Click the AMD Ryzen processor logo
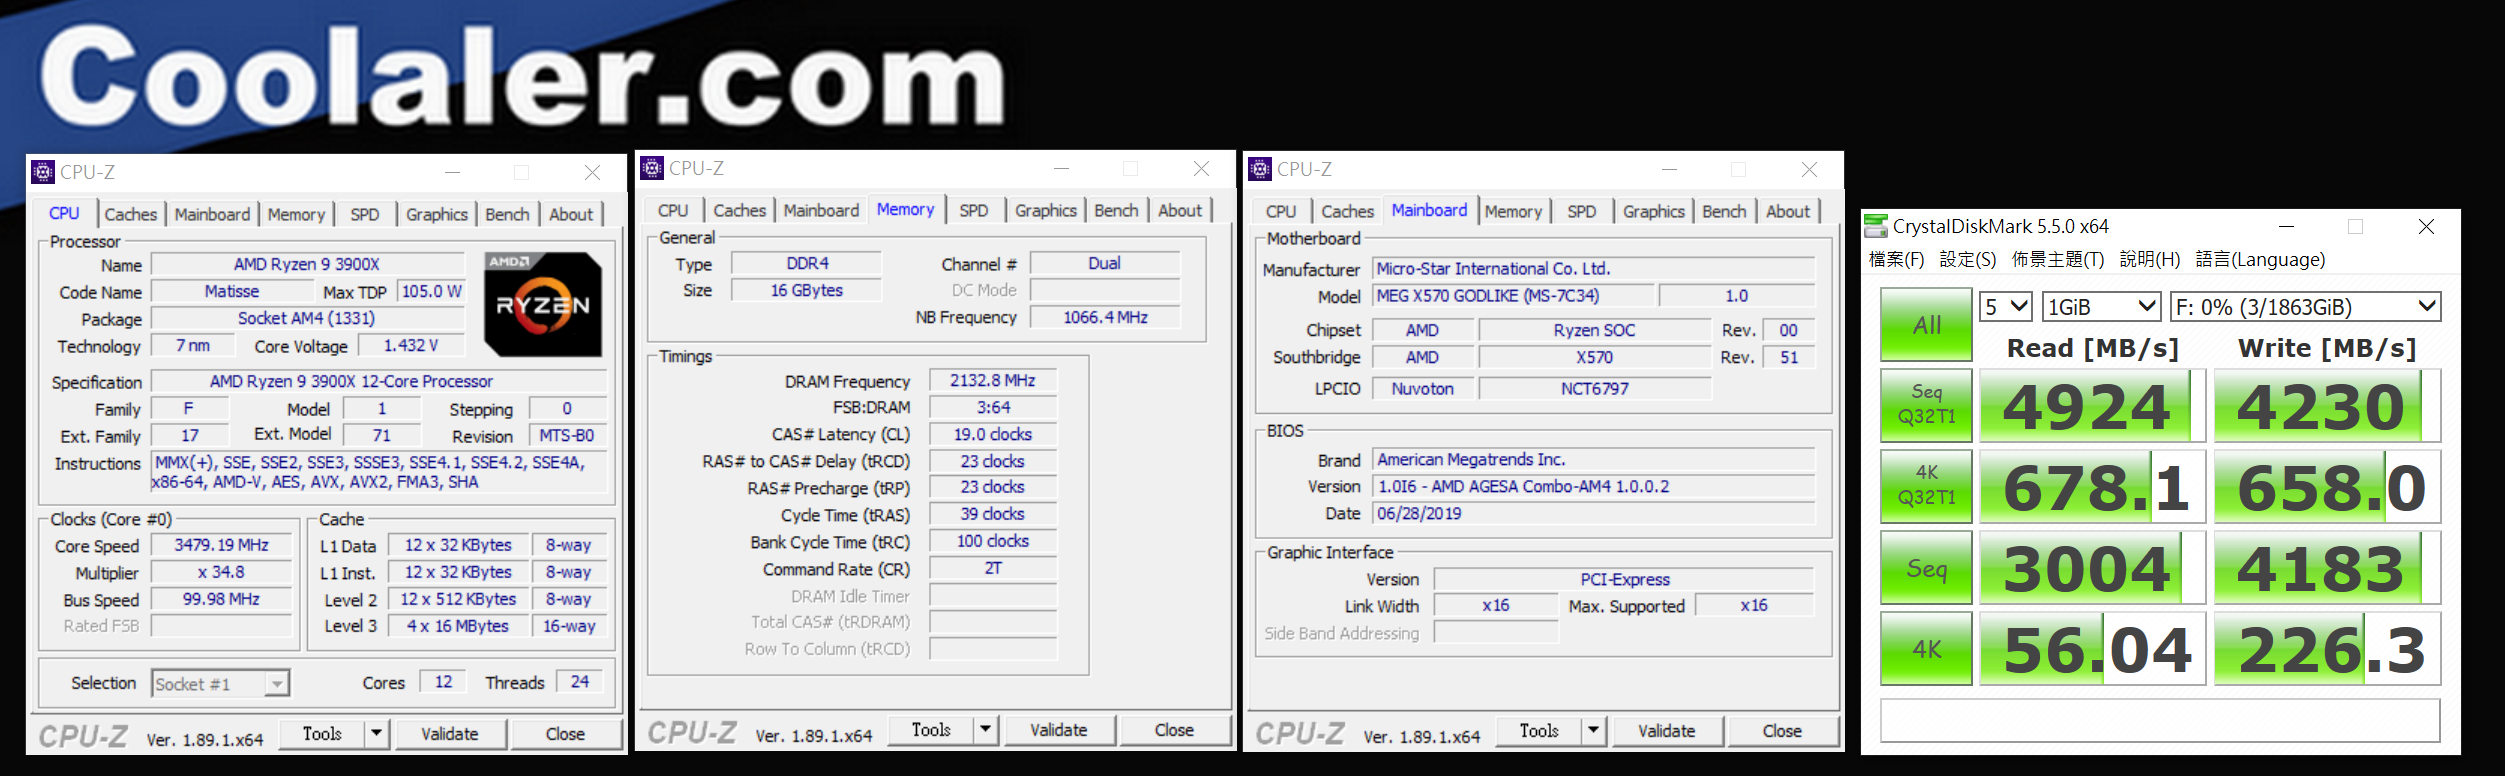This screenshot has width=2505, height=776. [x=543, y=304]
